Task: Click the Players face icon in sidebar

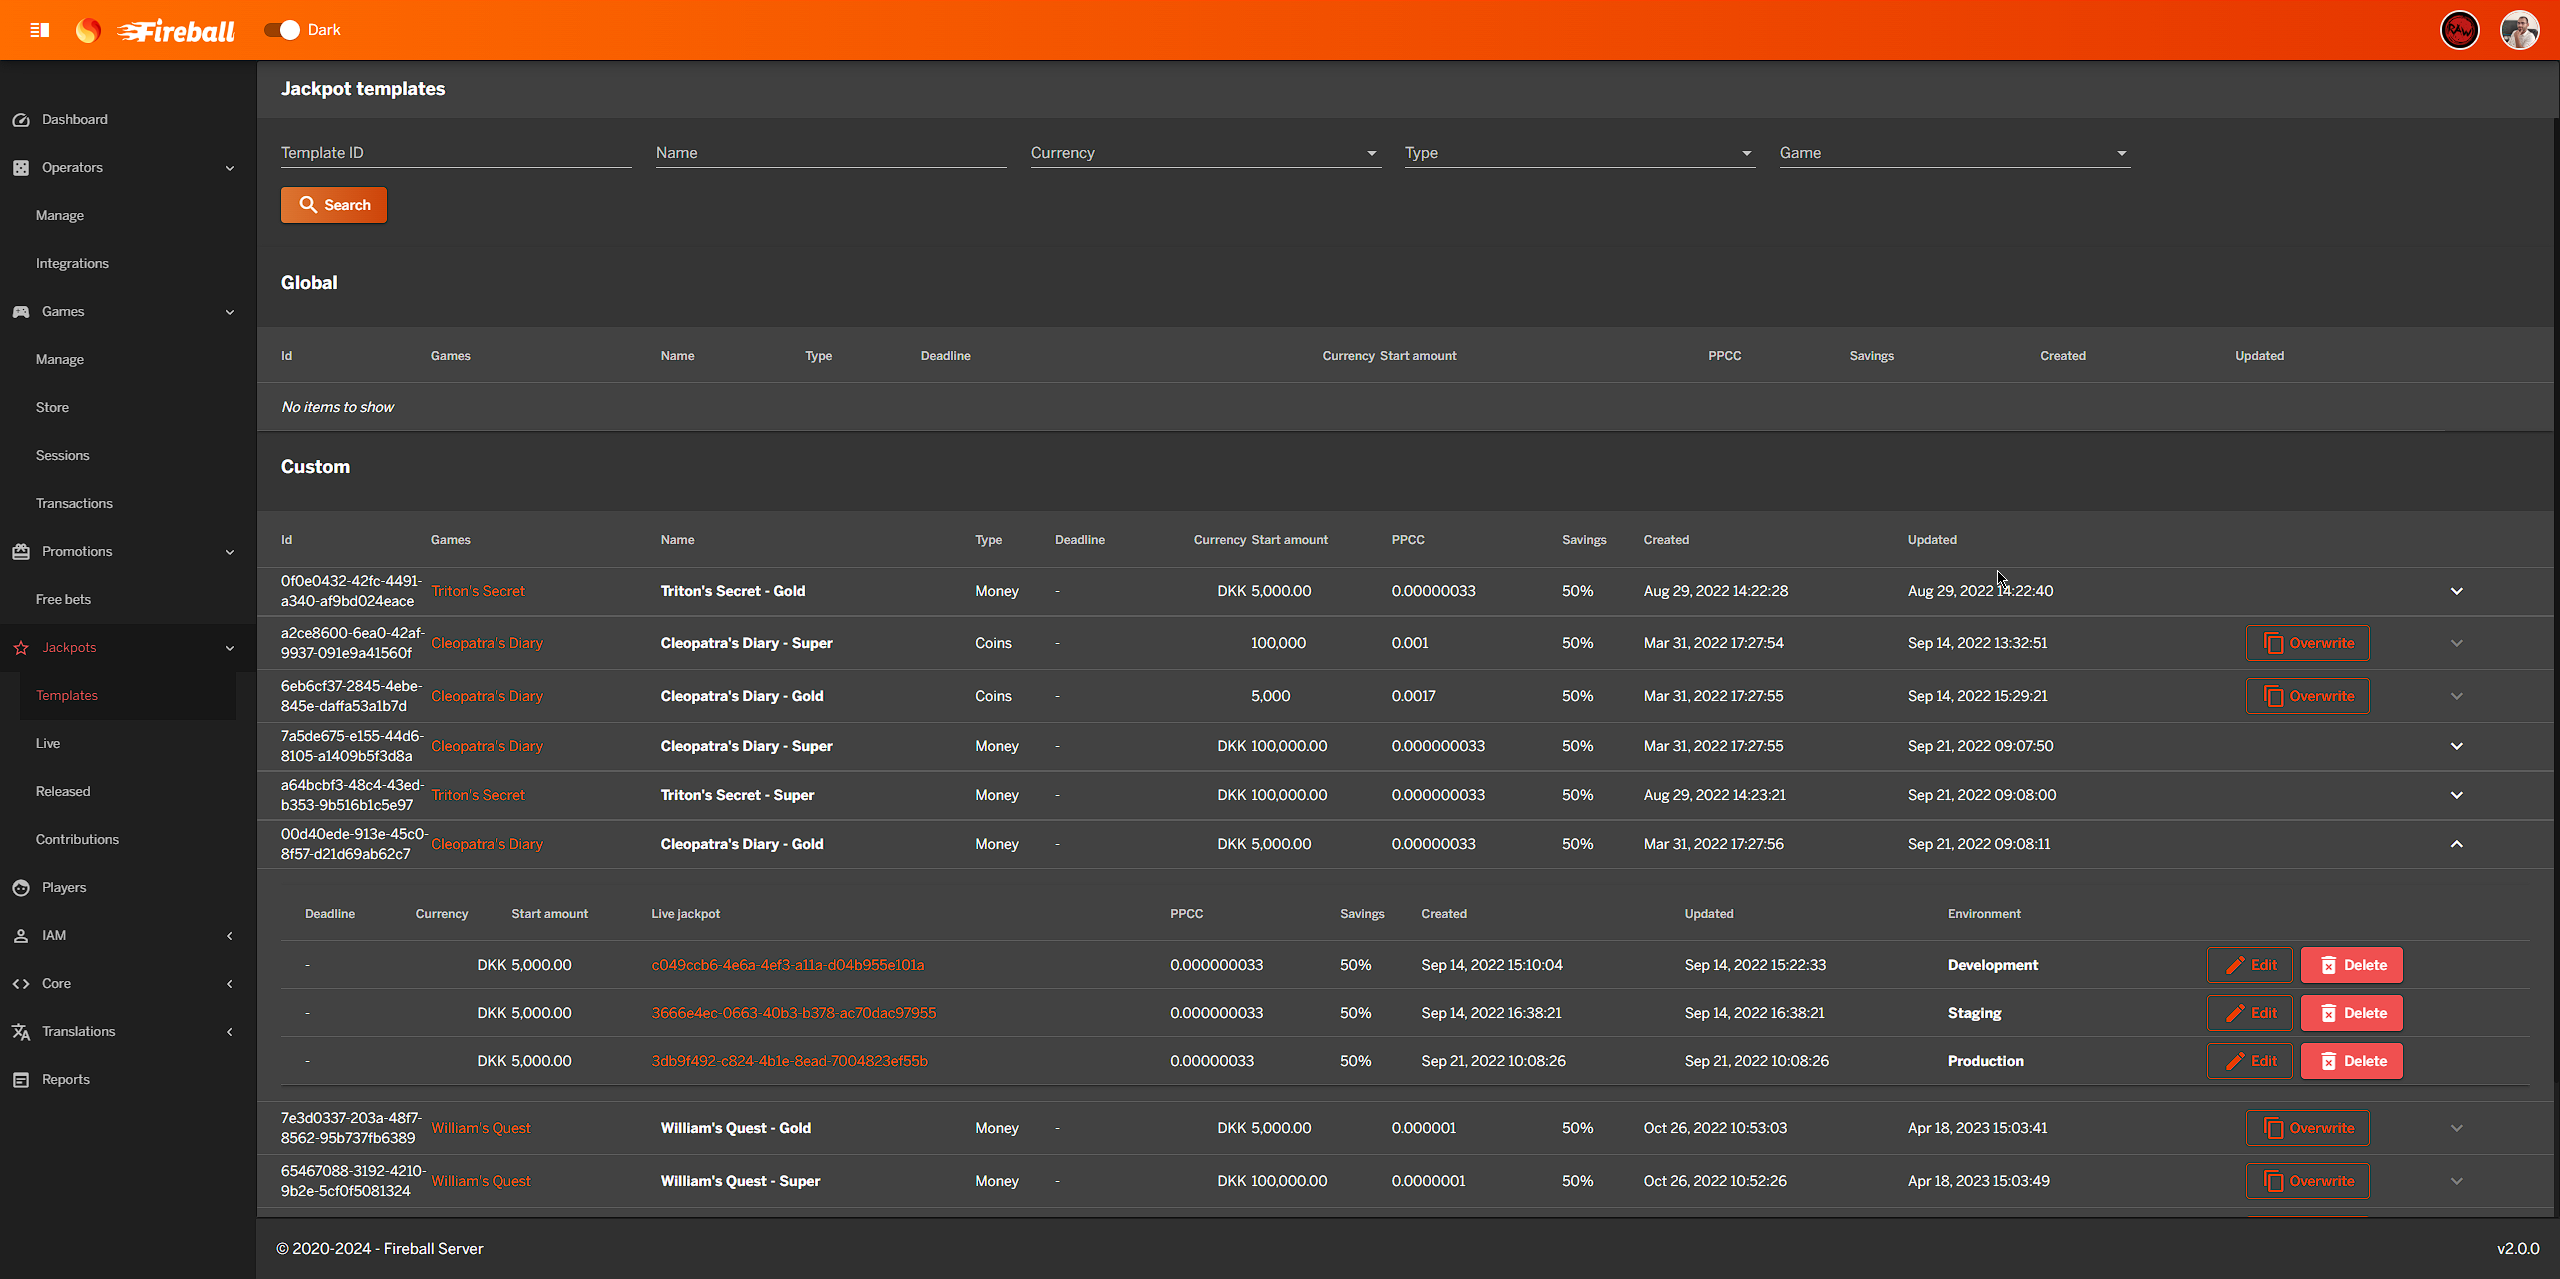Action: [21, 887]
